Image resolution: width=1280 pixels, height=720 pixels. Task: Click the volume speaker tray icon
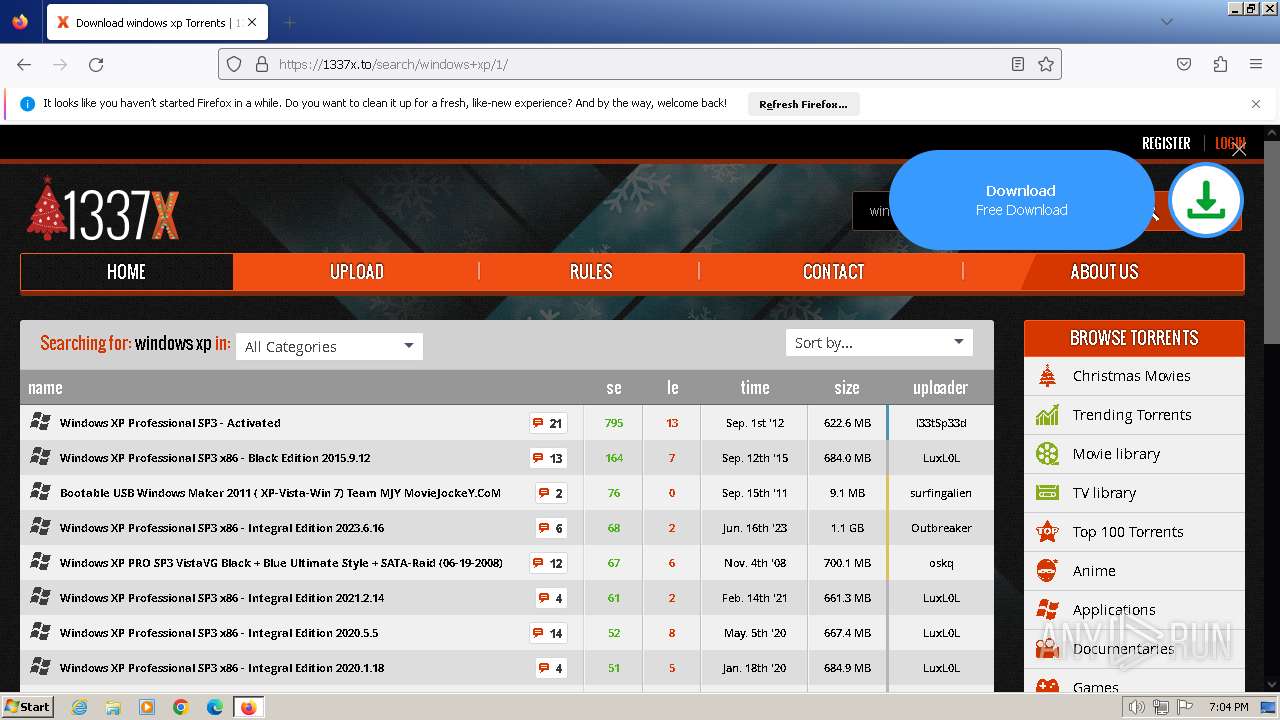1137,707
